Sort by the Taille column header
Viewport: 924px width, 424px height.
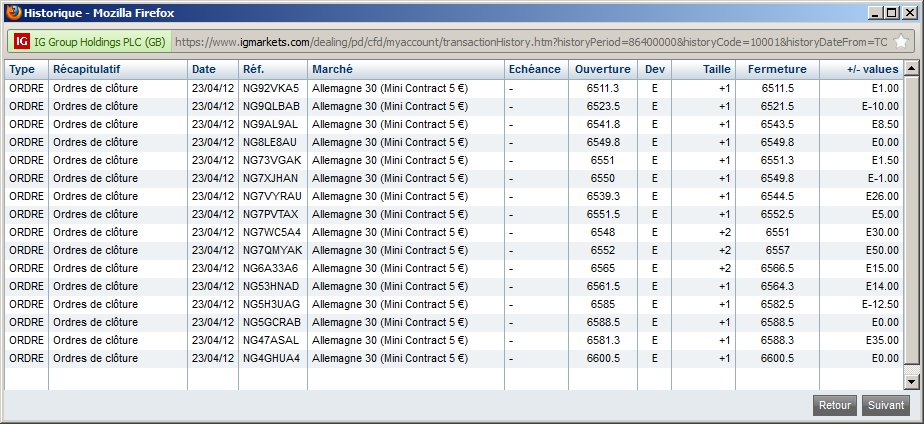pyautogui.click(x=704, y=69)
